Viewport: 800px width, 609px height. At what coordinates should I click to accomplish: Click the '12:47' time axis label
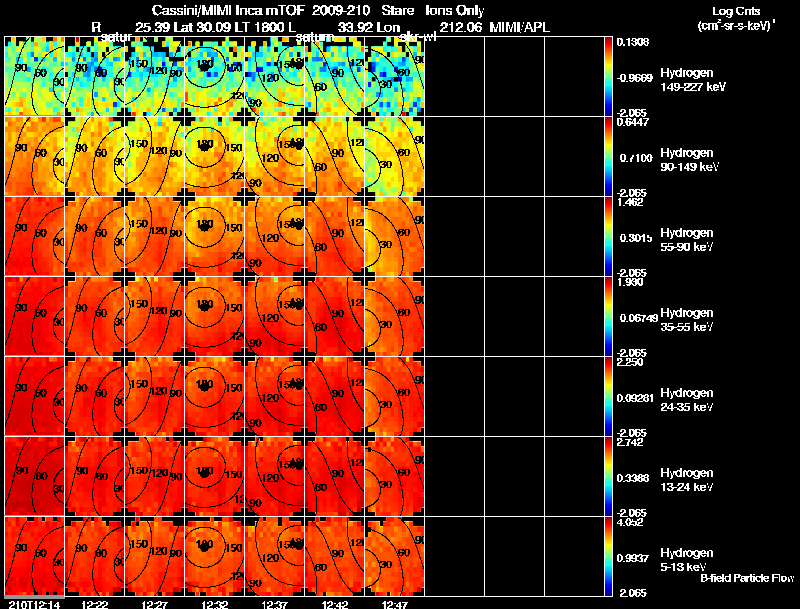pyautogui.click(x=395, y=604)
